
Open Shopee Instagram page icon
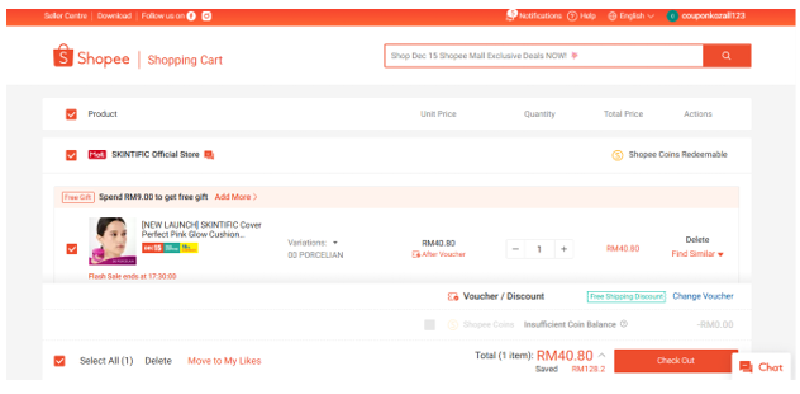click(x=207, y=16)
